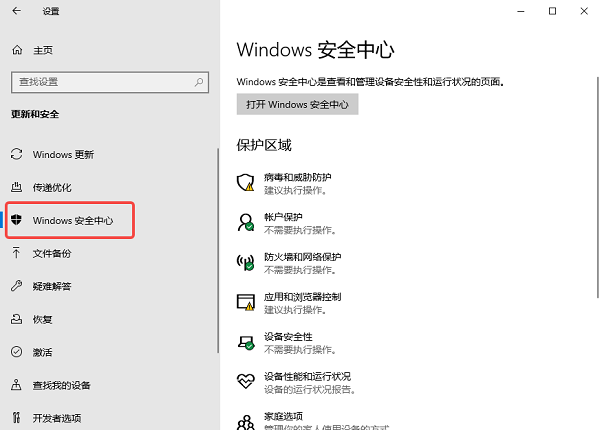Screen dimensions: 600x430
Task: Click the 应用和浏览器控制 window icon
Action: [245, 302]
